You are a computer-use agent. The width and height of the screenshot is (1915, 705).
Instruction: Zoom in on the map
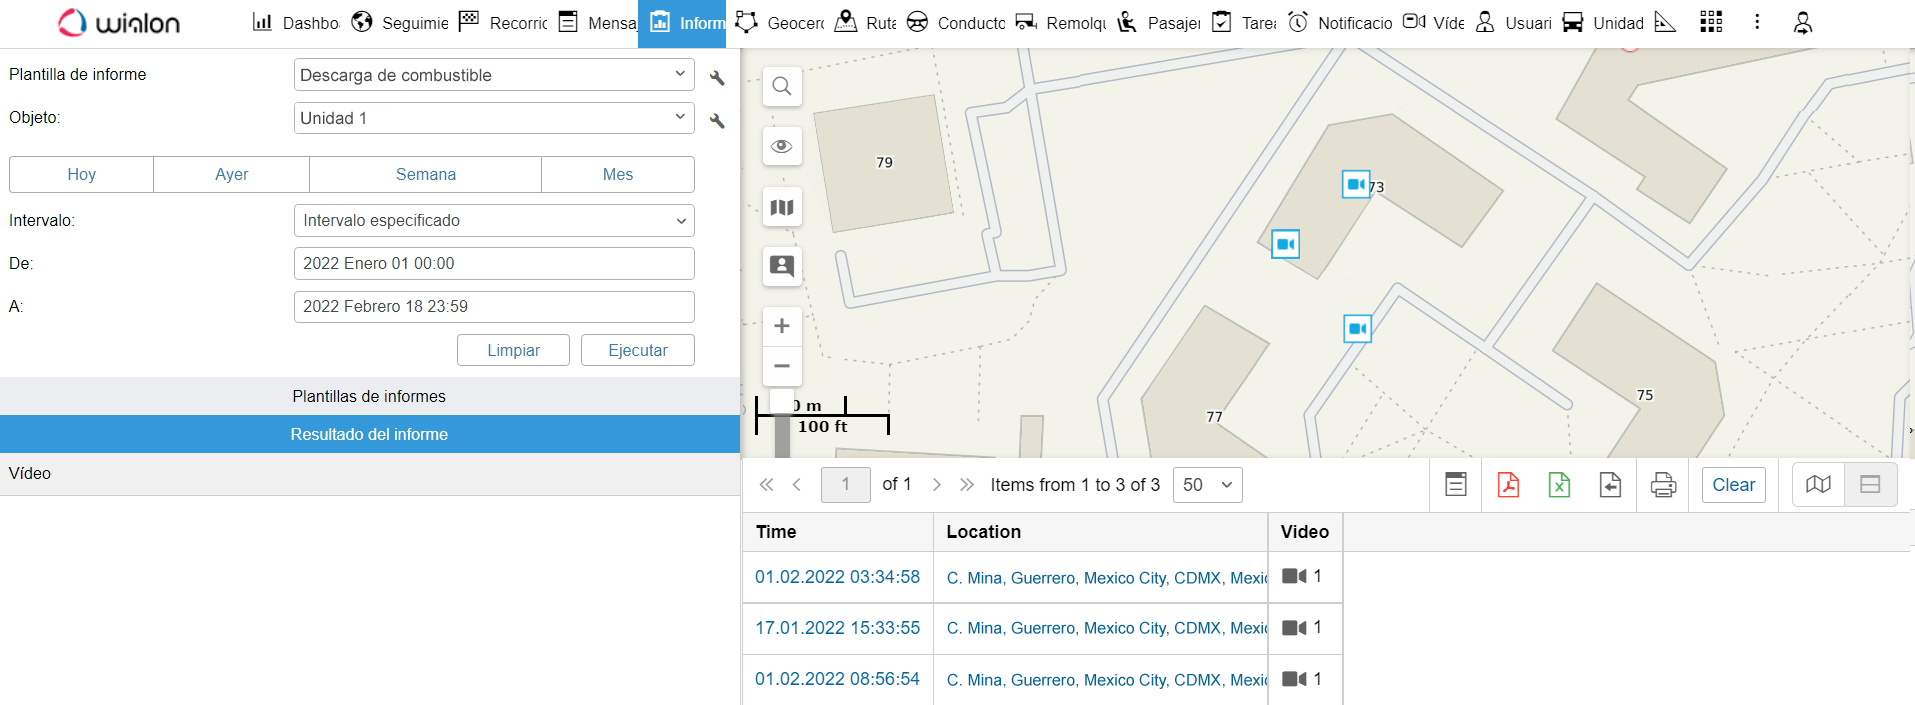coord(782,326)
